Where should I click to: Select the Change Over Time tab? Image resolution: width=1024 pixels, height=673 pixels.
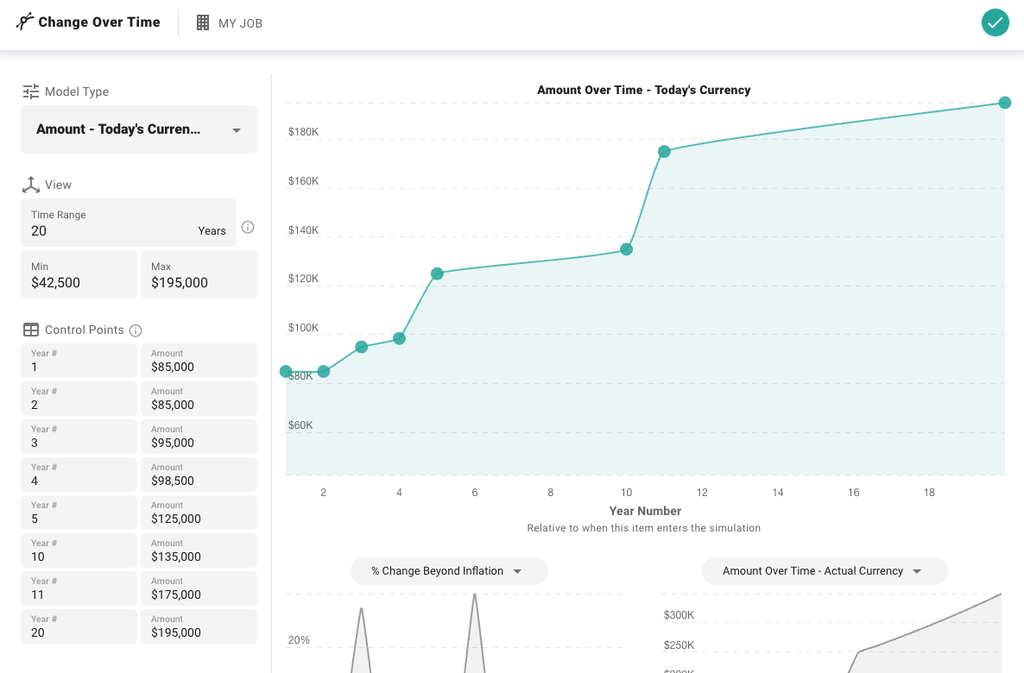coord(88,21)
